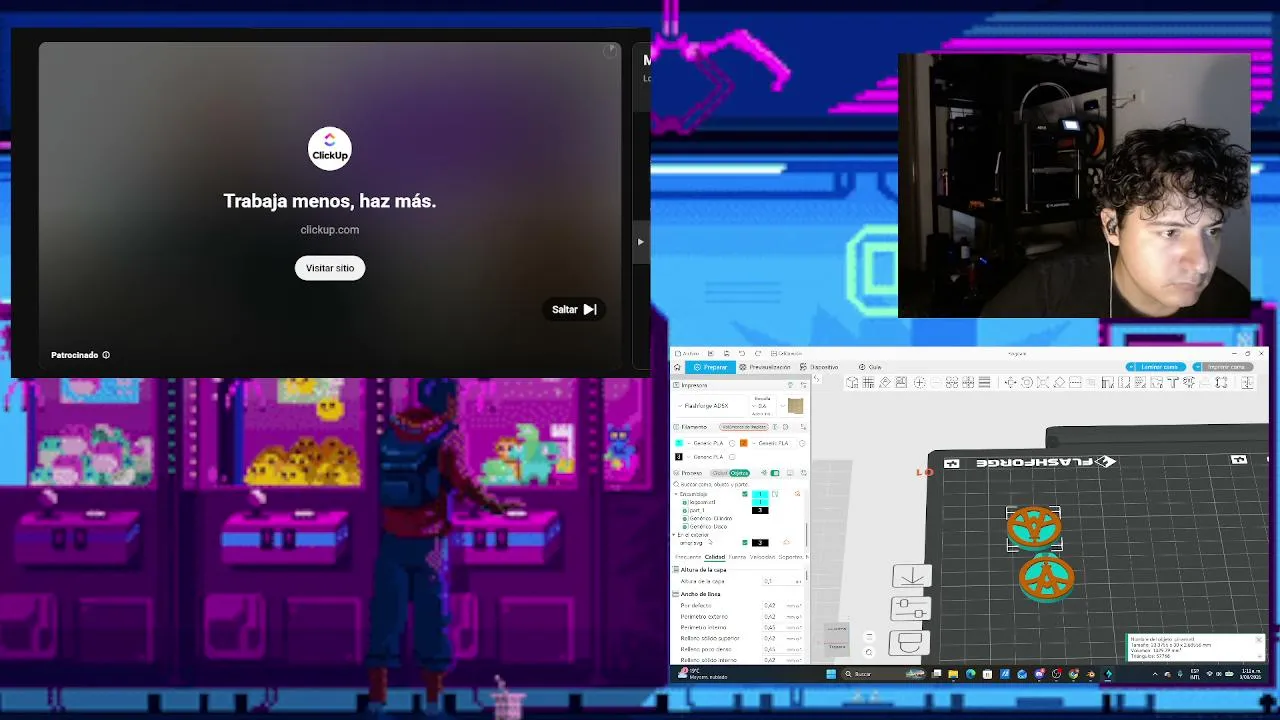Skip the ad with the Saltar button

pyautogui.click(x=574, y=310)
